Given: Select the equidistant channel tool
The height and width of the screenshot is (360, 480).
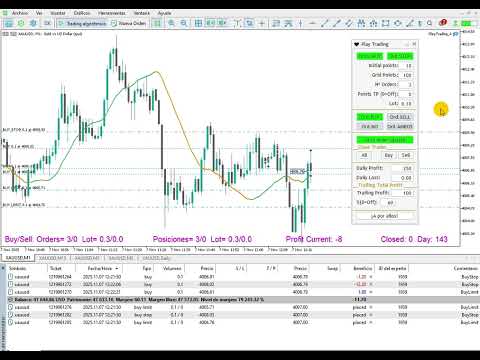Looking at the screenshot, I should pyautogui.click(x=349, y=23).
